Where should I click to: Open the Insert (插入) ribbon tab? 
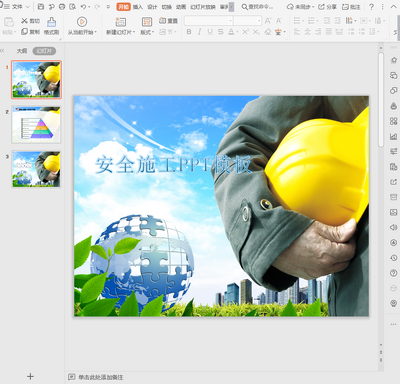138,7
